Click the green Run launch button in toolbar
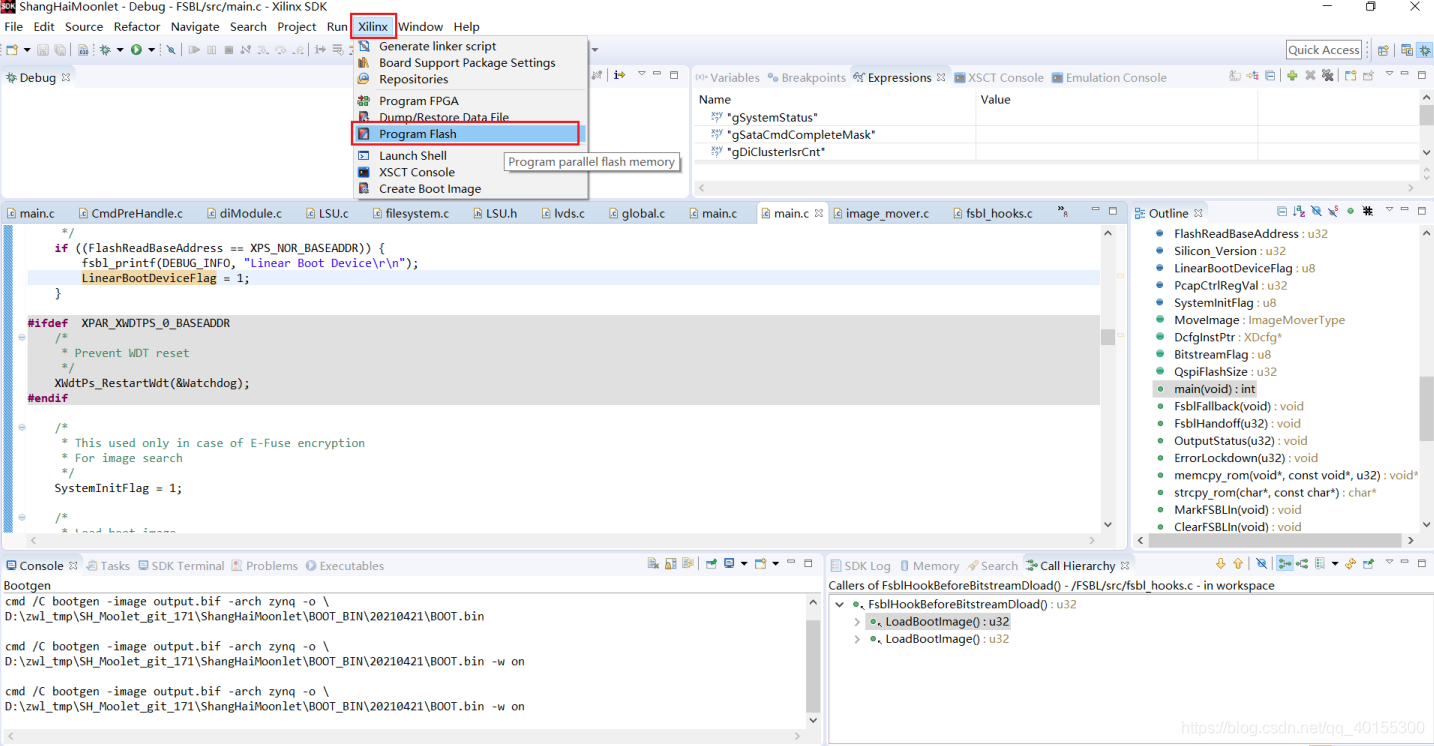This screenshot has height=746, width=1434. click(x=136, y=50)
